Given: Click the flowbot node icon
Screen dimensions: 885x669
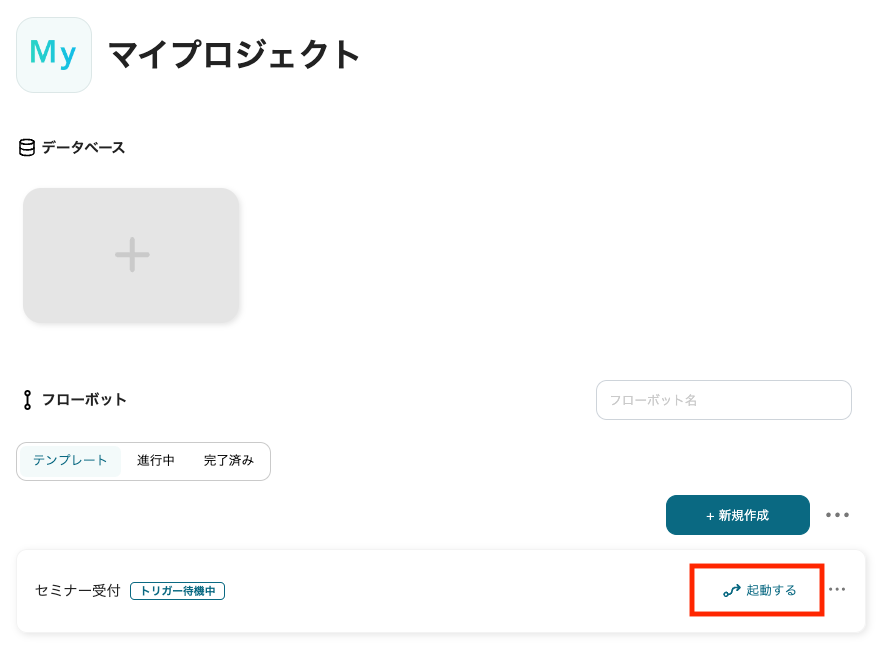Looking at the screenshot, I should point(27,400).
